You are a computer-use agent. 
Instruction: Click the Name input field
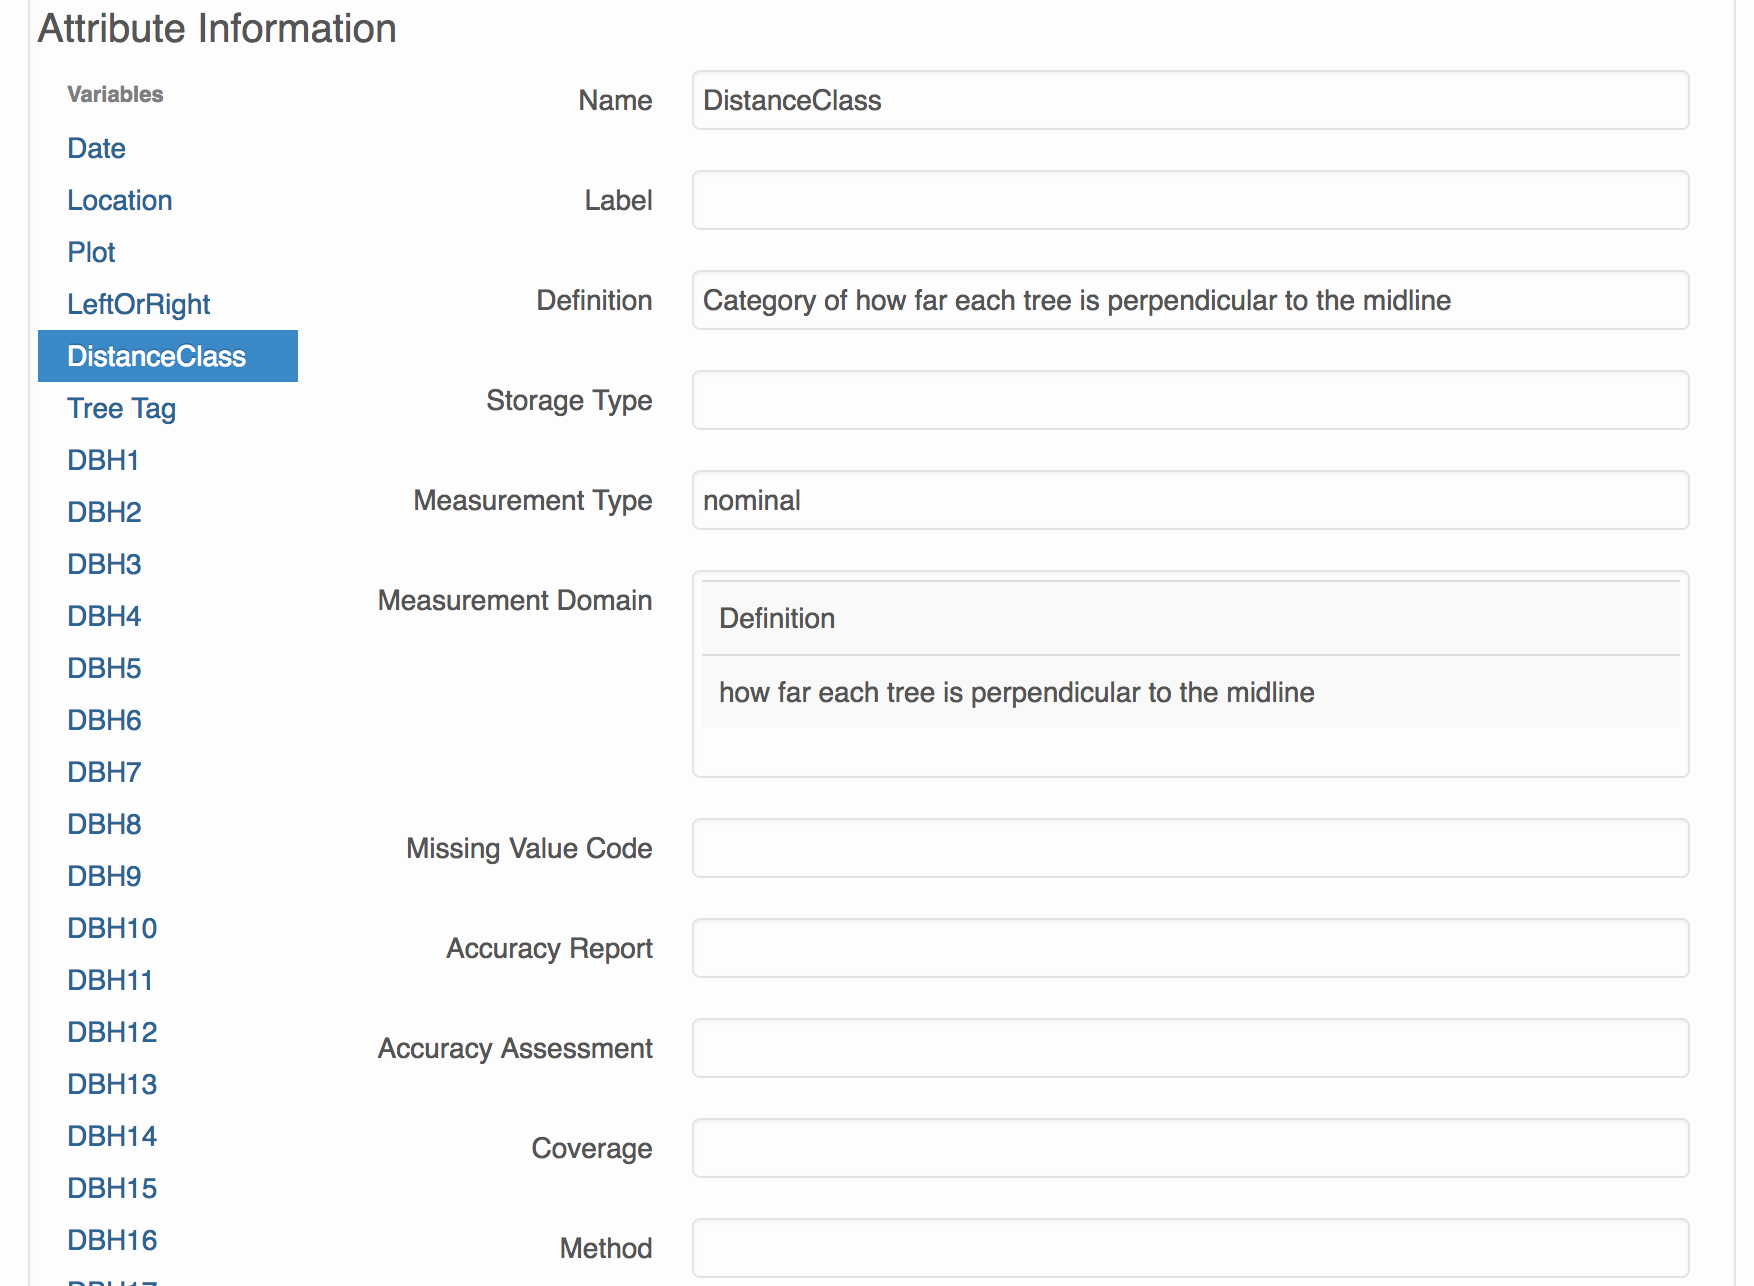(1190, 100)
